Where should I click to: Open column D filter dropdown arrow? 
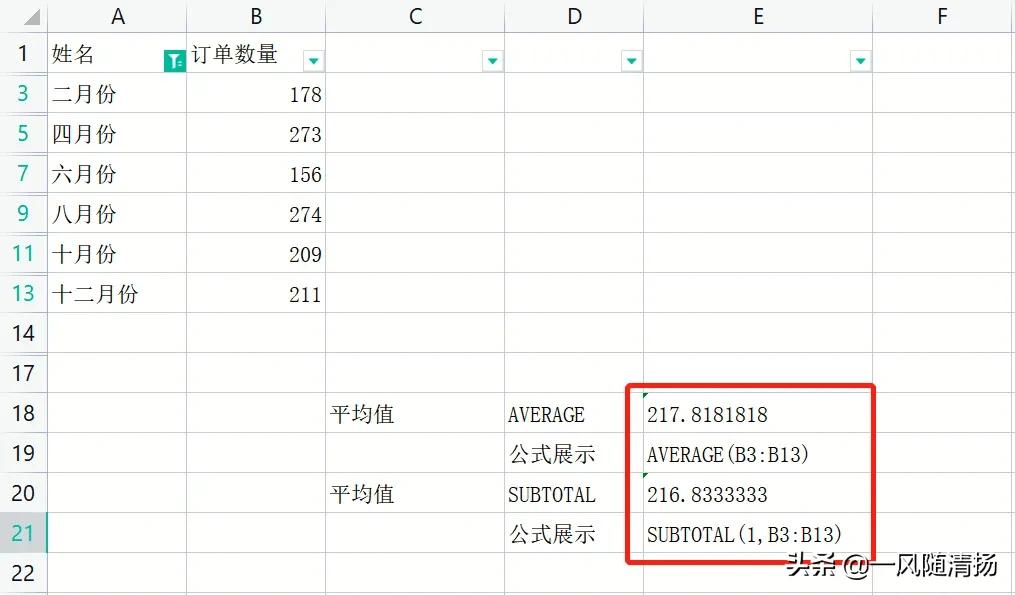point(631,62)
